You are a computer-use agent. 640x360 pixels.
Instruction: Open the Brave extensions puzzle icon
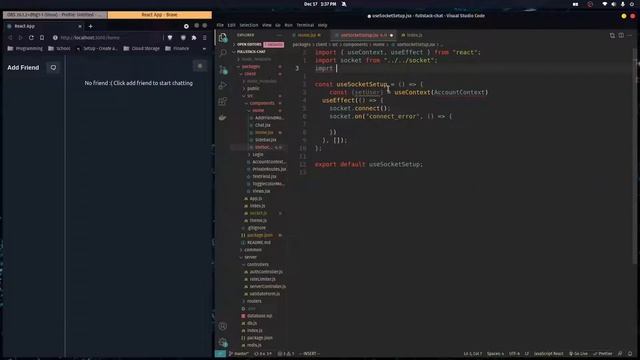pyautogui.click(x=194, y=38)
